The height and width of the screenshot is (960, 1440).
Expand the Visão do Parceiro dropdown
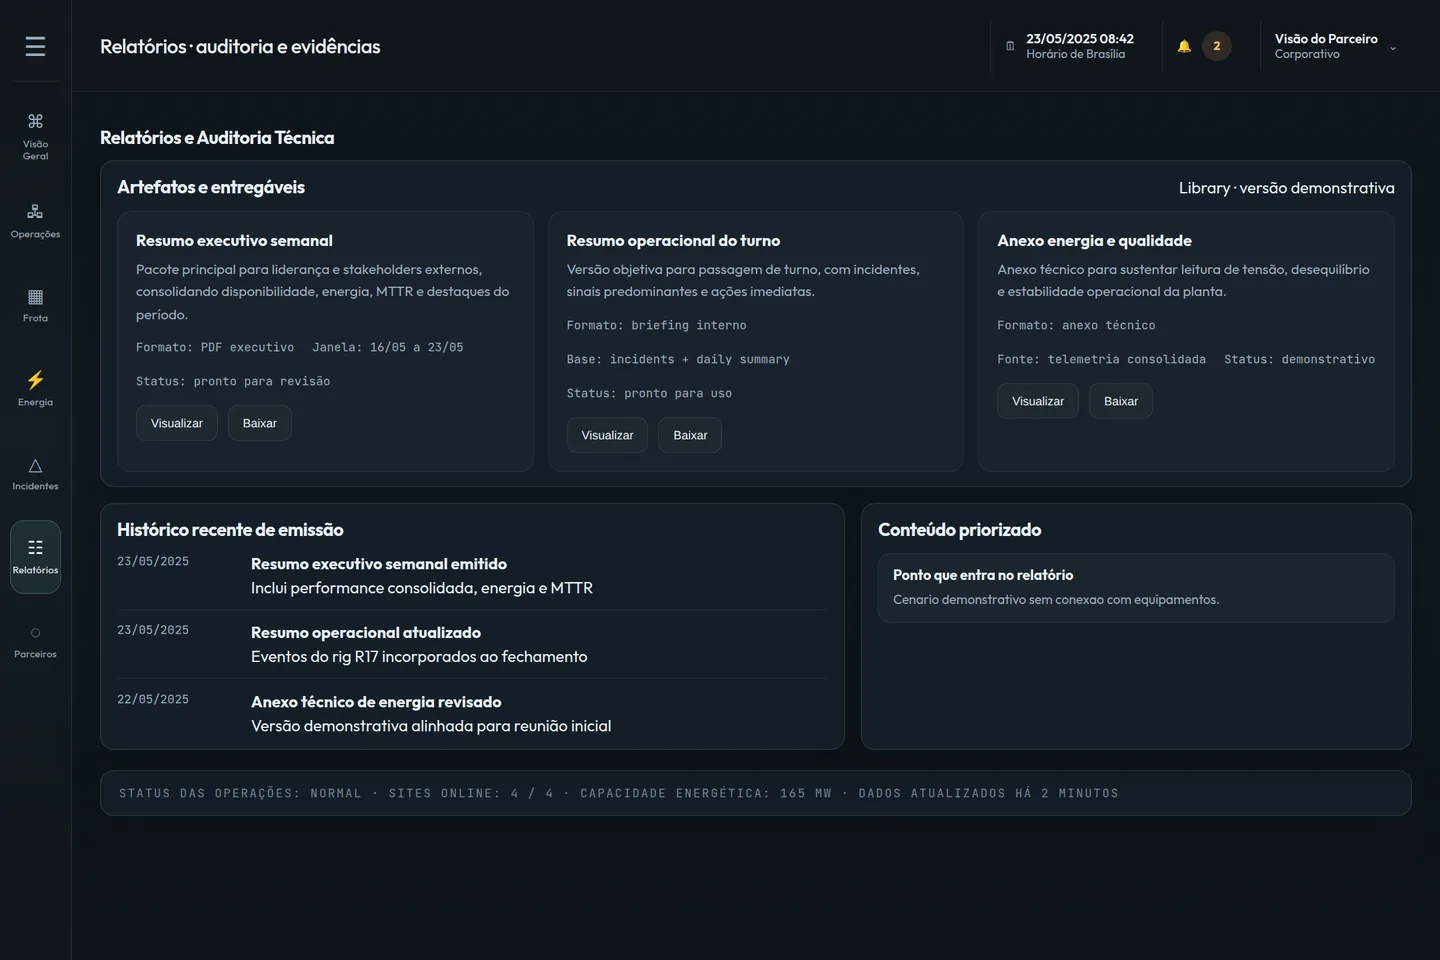pyautogui.click(x=1335, y=46)
